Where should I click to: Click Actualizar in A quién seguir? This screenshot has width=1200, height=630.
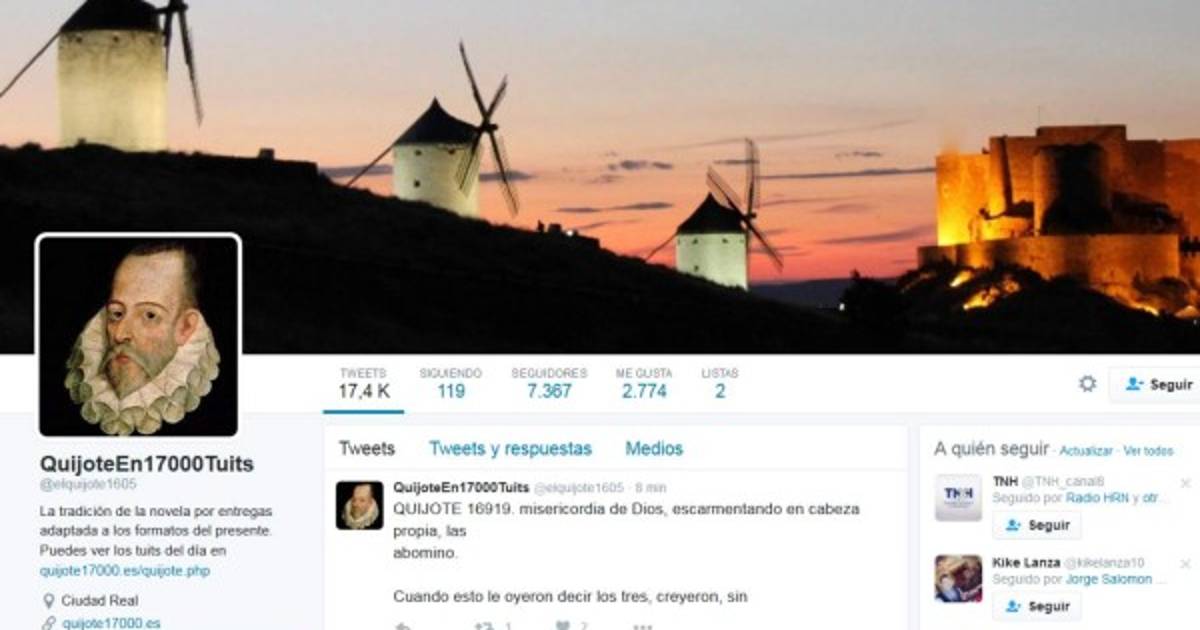[1086, 451]
